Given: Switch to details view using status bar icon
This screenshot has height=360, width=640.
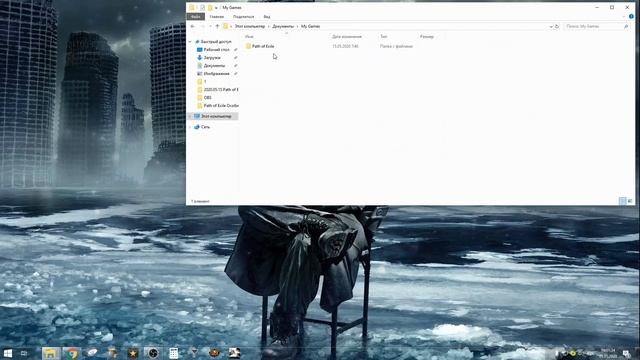Looking at the screenshot, I should (622, 201).
